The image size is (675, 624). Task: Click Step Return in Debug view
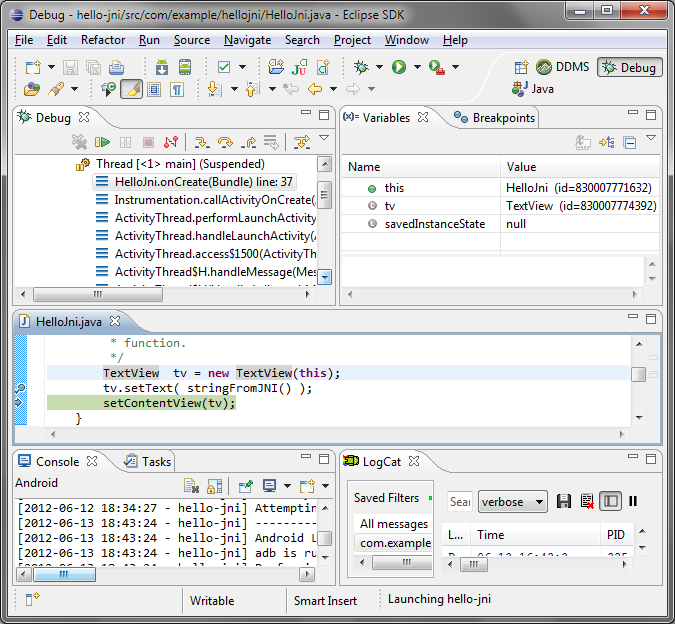(248, 142)
